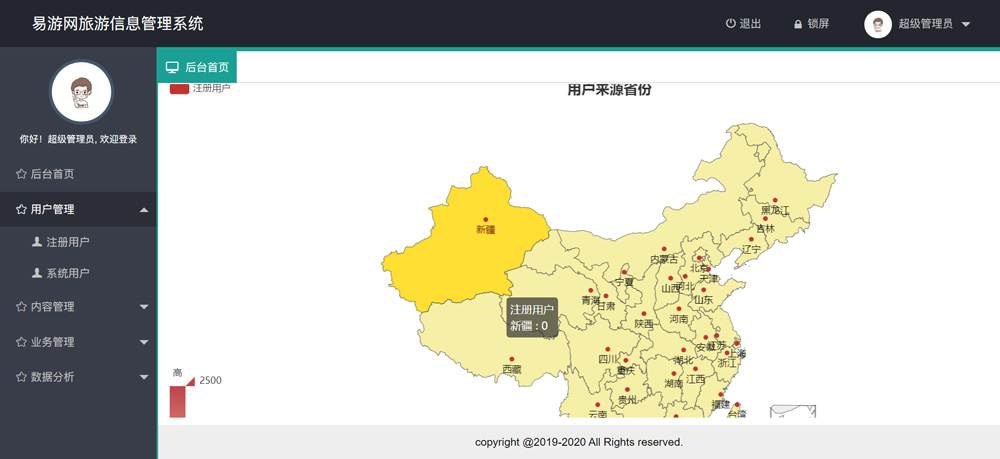
Task: Click the 用户来源省份 chart title
Action: pos(610,90)
